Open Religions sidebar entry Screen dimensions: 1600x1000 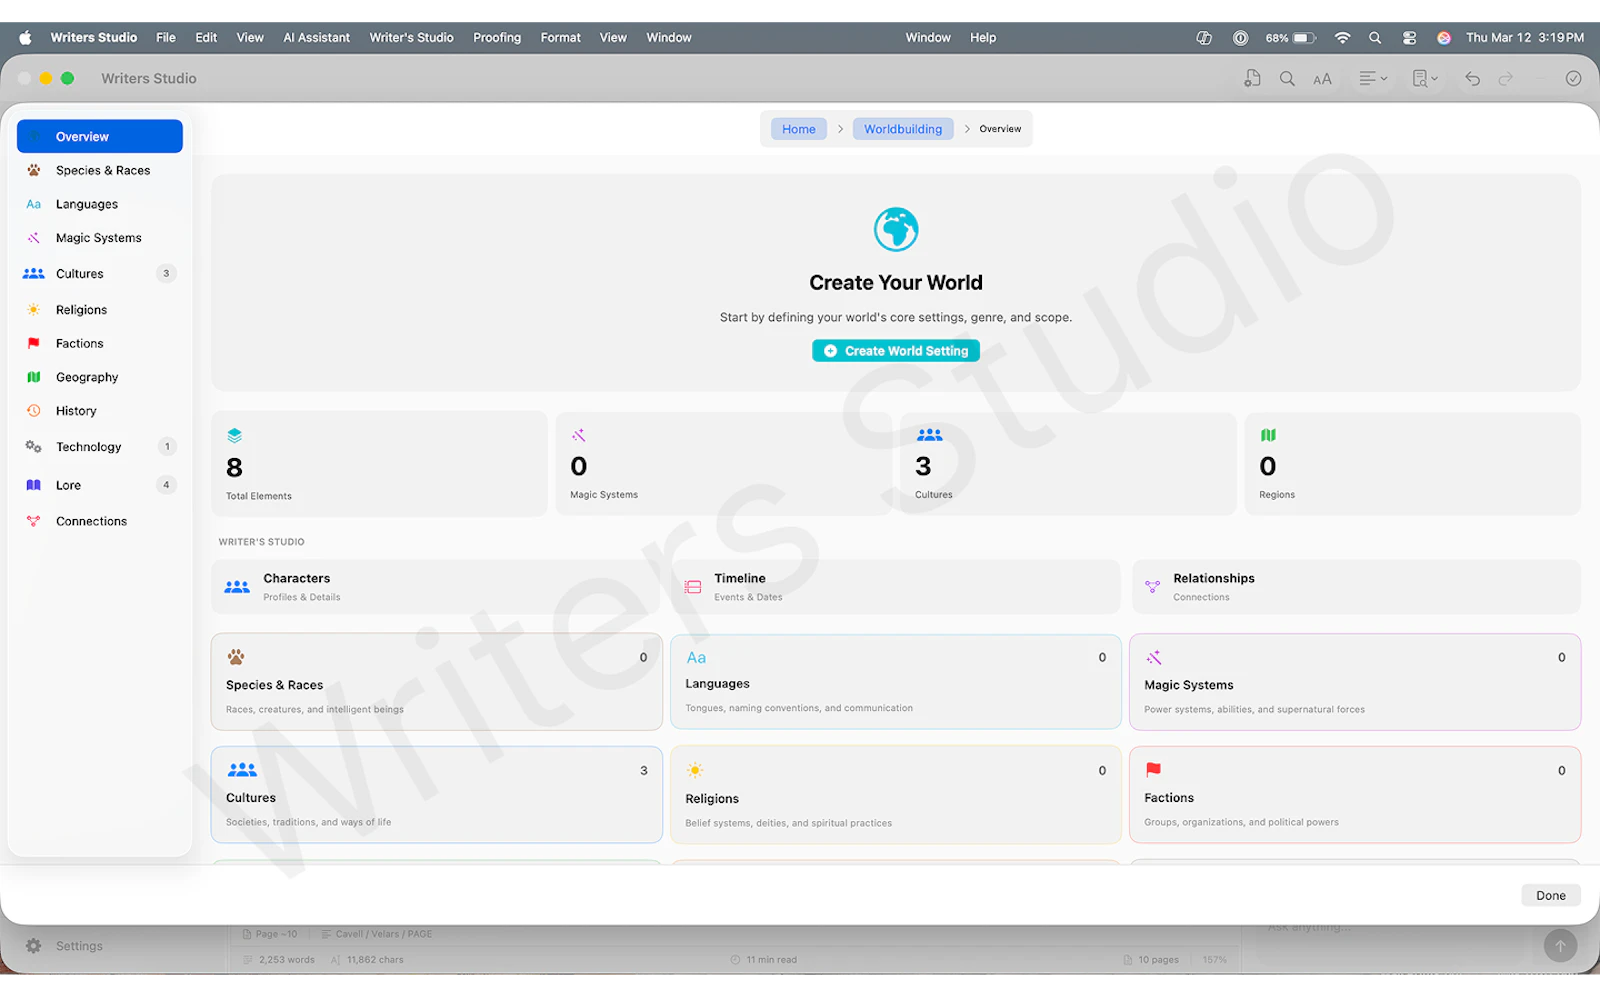coord(100,310)
